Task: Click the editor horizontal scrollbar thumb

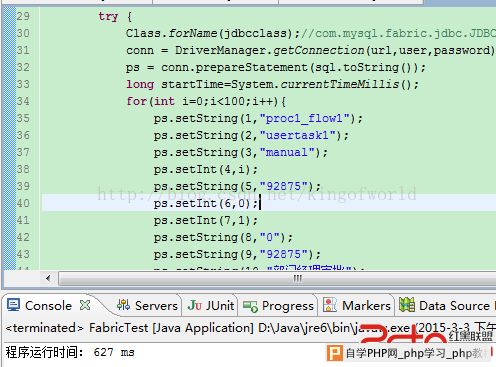Action: 277,279
